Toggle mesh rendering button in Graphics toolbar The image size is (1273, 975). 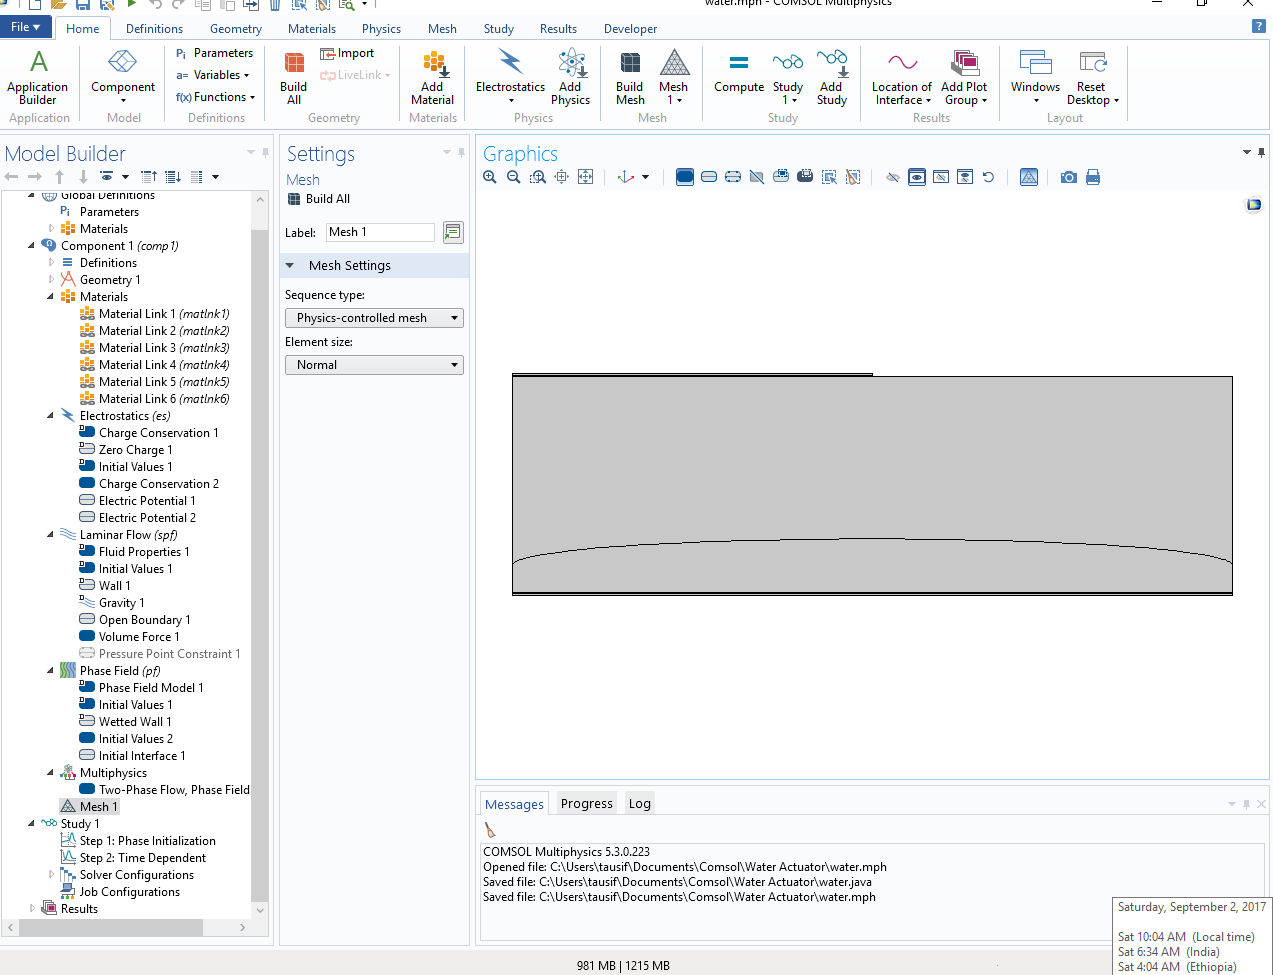1029,177
